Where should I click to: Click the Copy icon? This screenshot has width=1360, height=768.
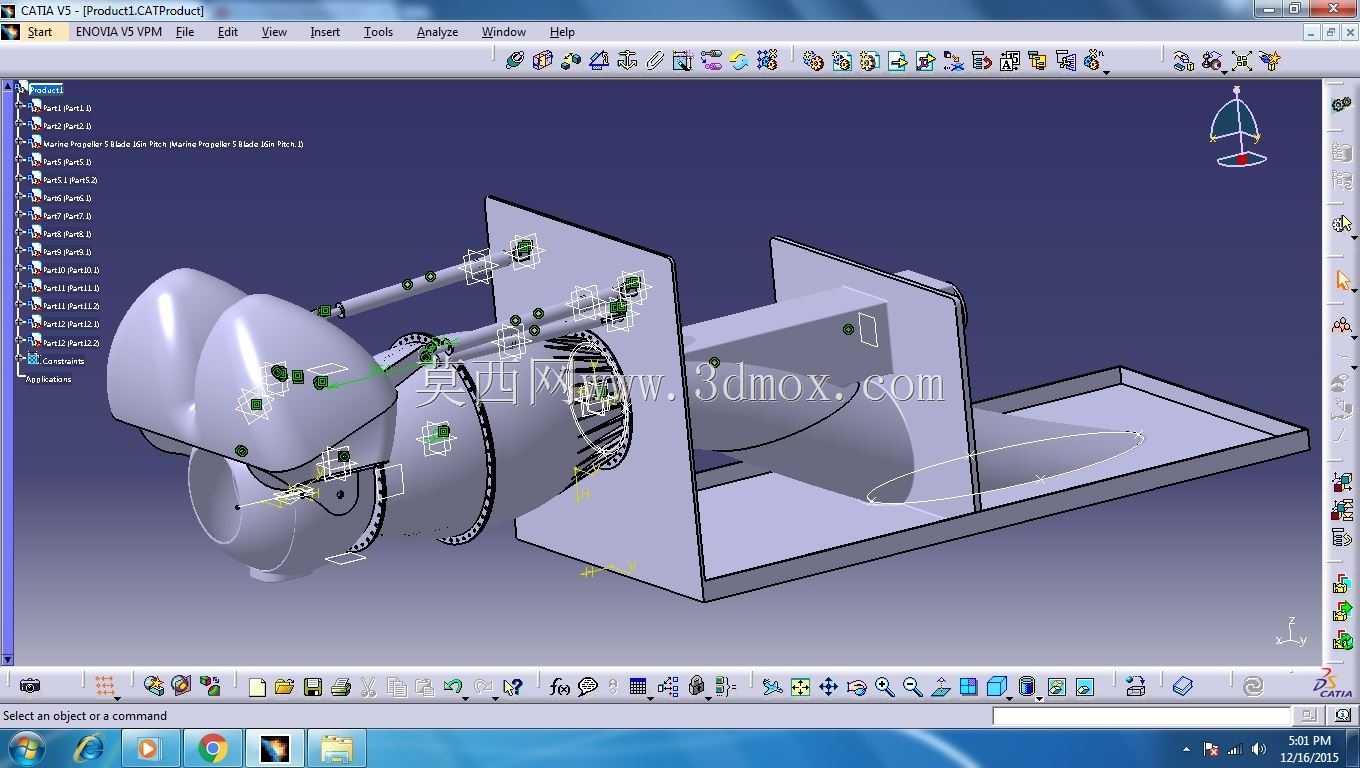pyautogui.click(x=396, y=687)
